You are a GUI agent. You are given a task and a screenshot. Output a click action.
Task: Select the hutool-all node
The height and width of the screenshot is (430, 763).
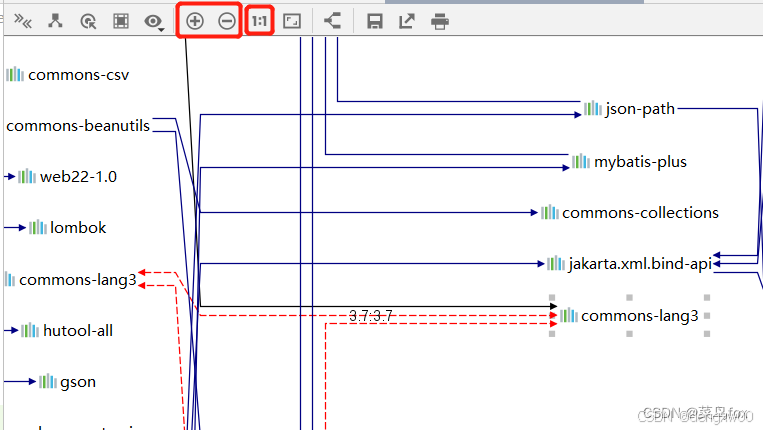point(67,331)
